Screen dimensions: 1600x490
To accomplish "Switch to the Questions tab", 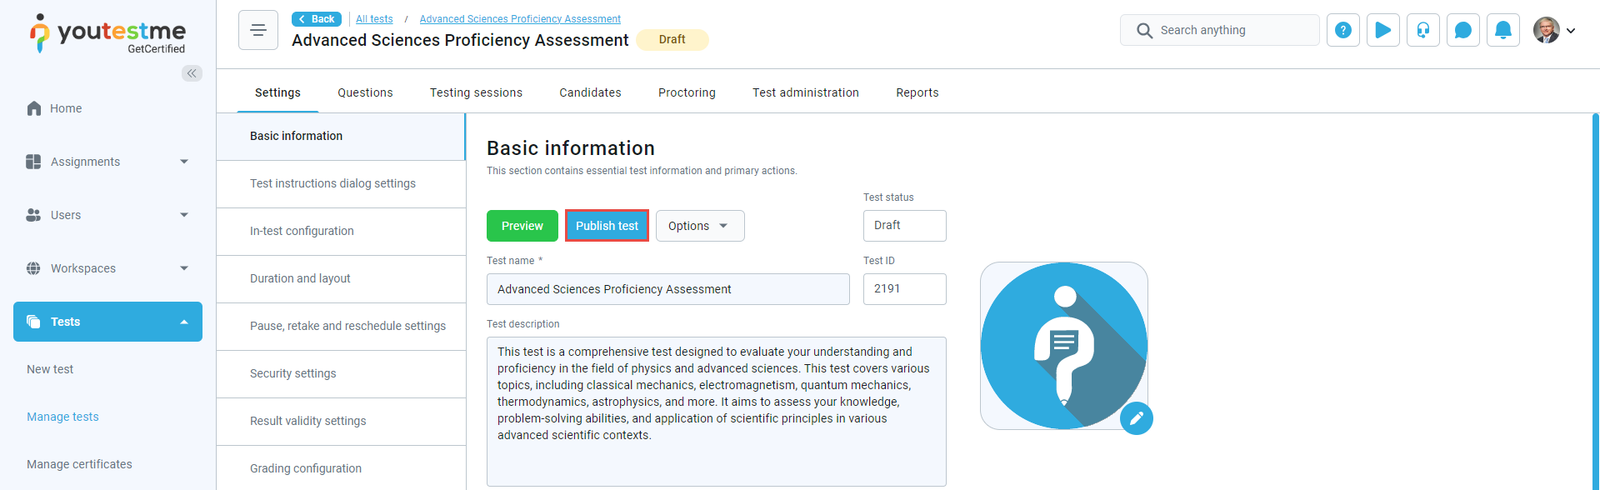I will pos(365,92).
